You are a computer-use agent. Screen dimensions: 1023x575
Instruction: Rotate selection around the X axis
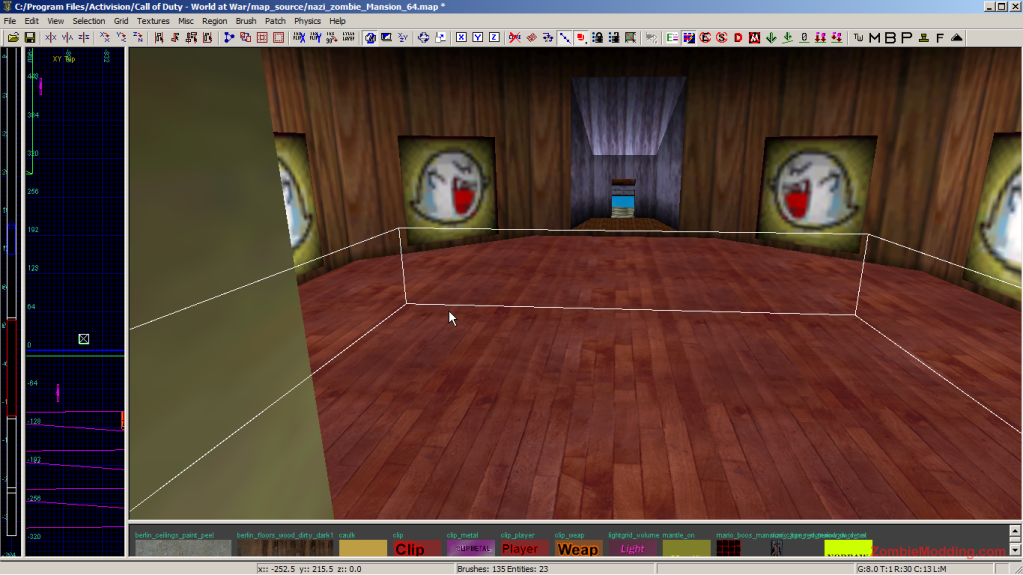[104, 38]
